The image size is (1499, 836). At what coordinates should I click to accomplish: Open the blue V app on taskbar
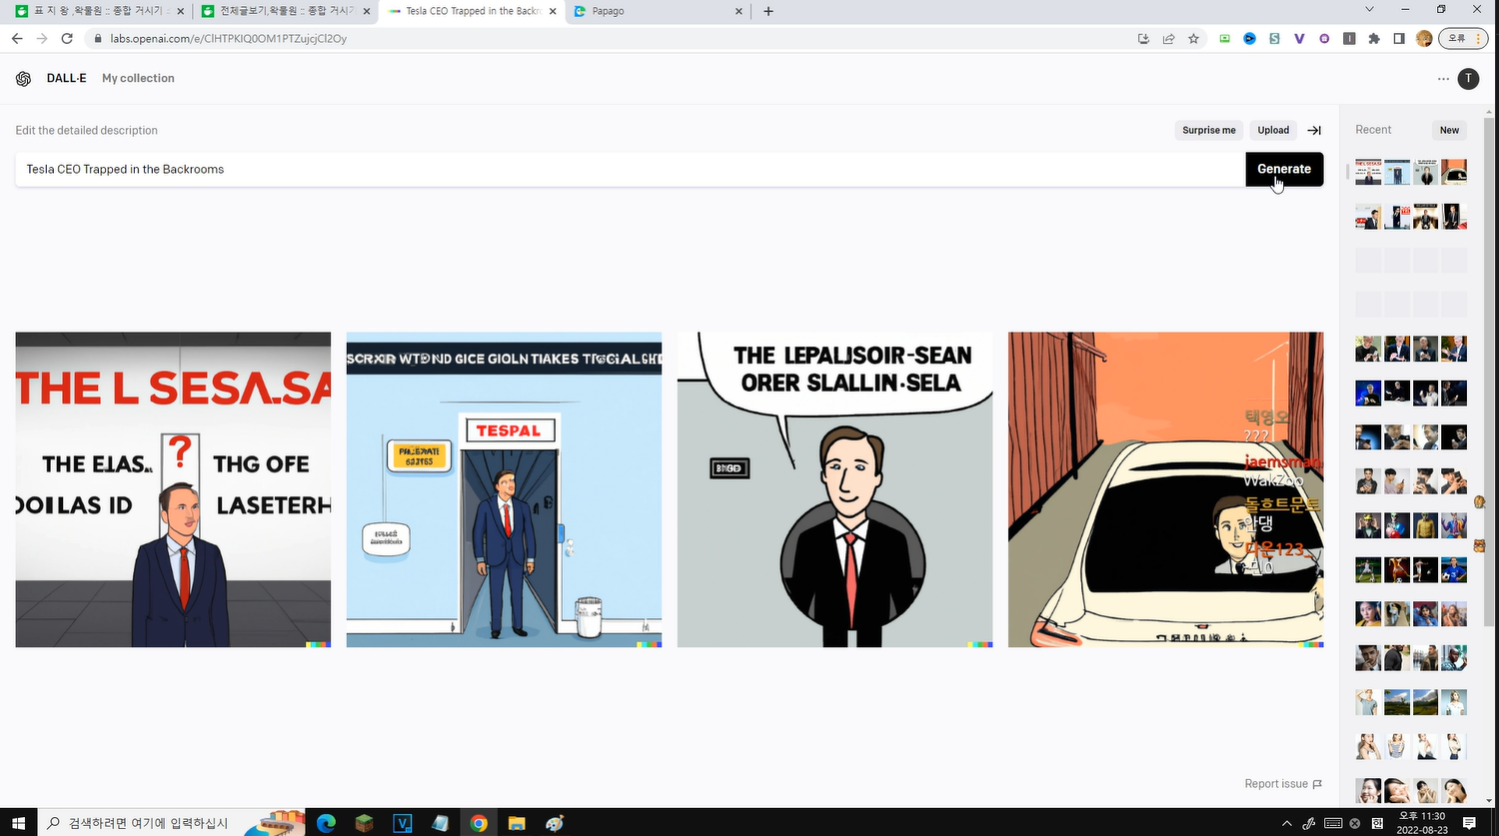pos(402,823)
